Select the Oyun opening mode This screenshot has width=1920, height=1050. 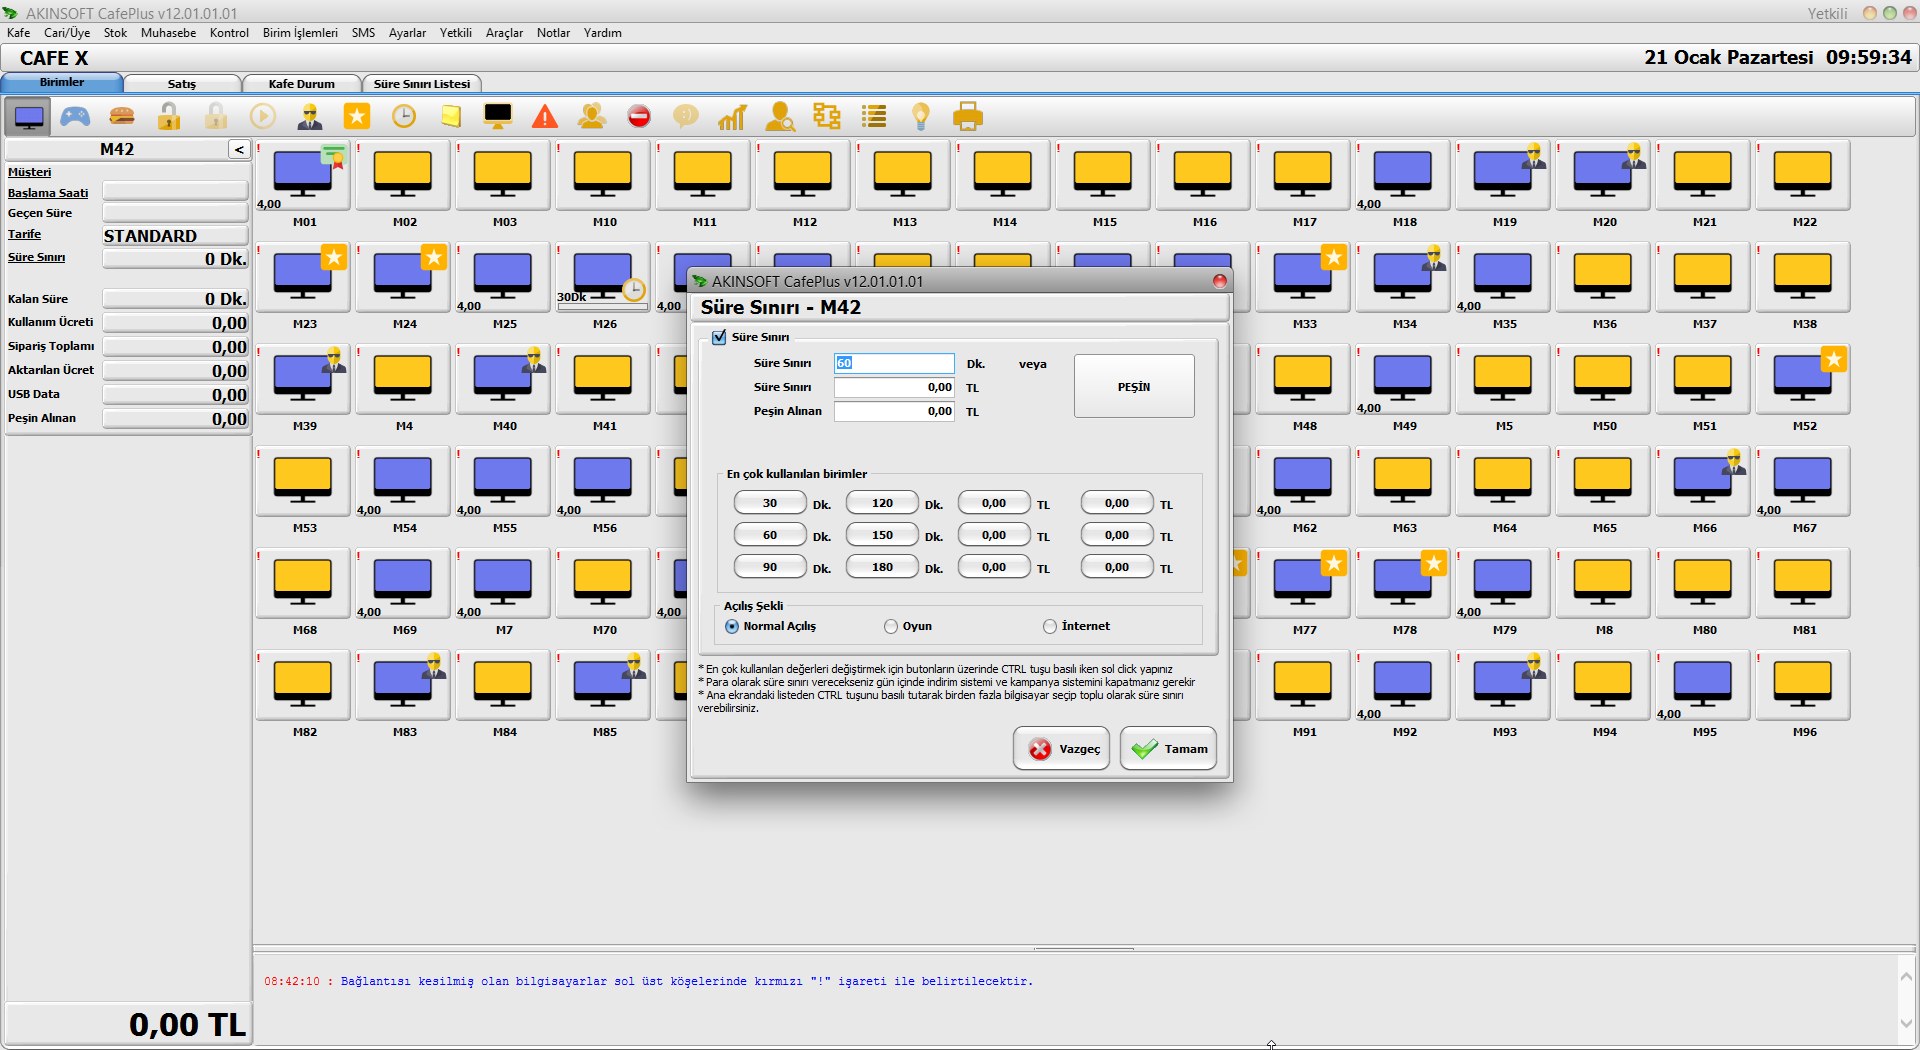(891, 626)
